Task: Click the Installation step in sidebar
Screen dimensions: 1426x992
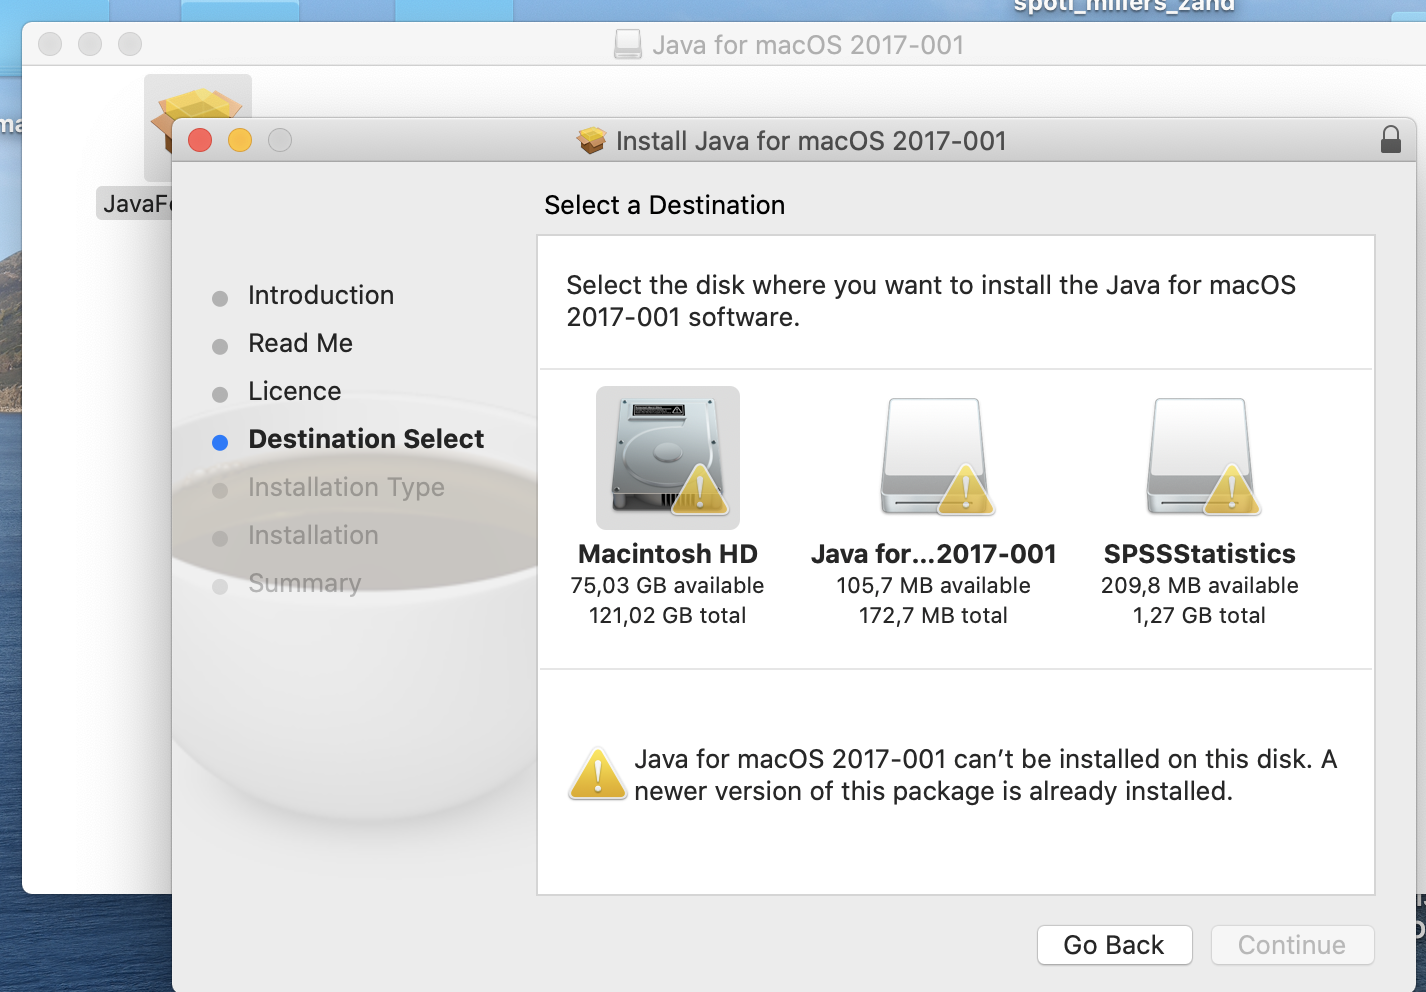Action: tap(313, 535)
